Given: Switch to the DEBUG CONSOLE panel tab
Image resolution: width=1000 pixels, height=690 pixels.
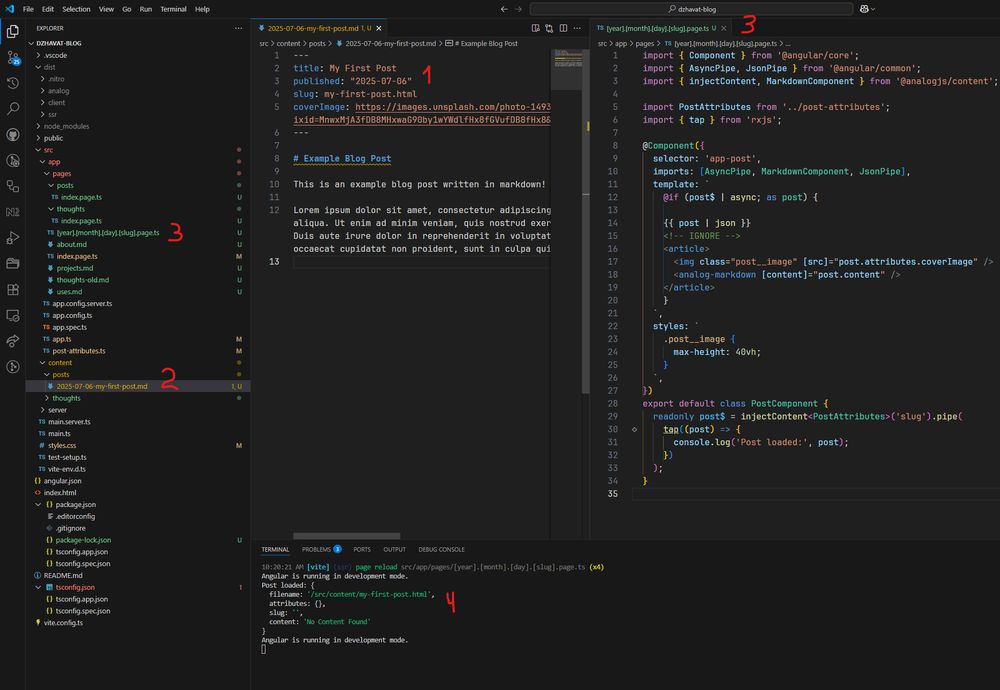Looking at the screenshot, I should coord(441,549).
